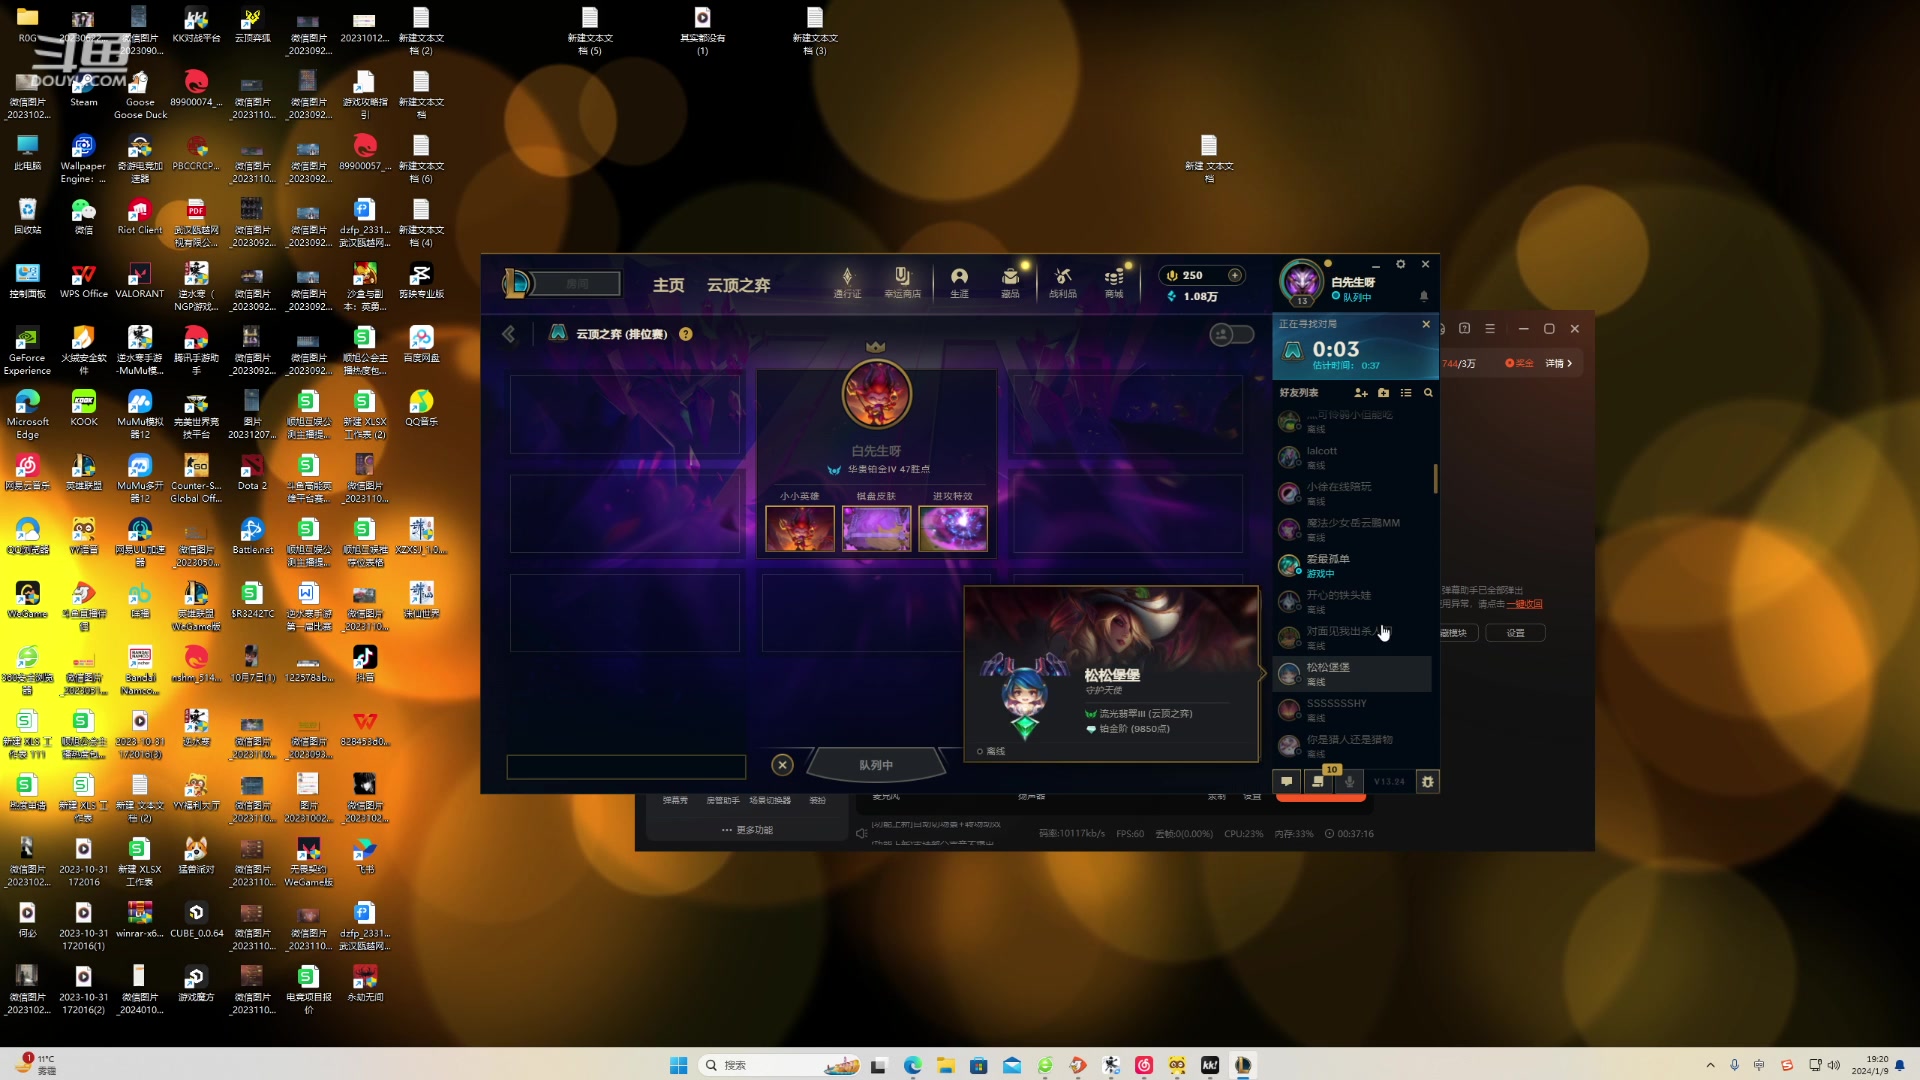Click the list view options icon in friends list

pyautogui.click(x=1406, y=393)
